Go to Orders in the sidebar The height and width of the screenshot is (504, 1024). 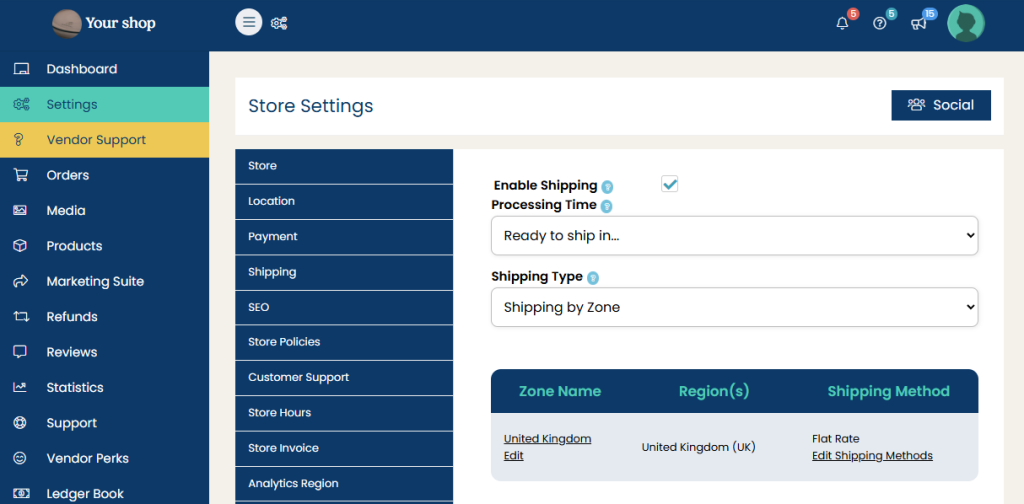(67, 175)
